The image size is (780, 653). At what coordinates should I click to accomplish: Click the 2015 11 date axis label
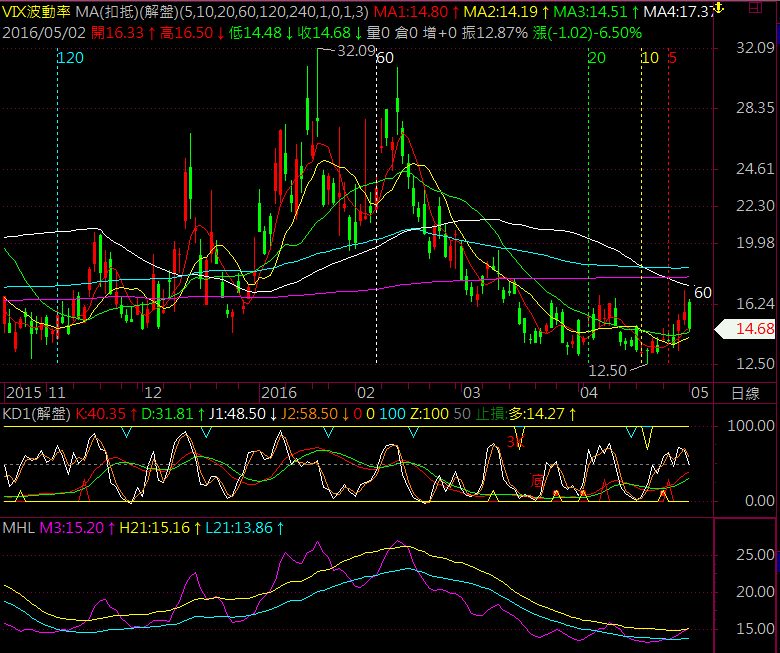36,393
